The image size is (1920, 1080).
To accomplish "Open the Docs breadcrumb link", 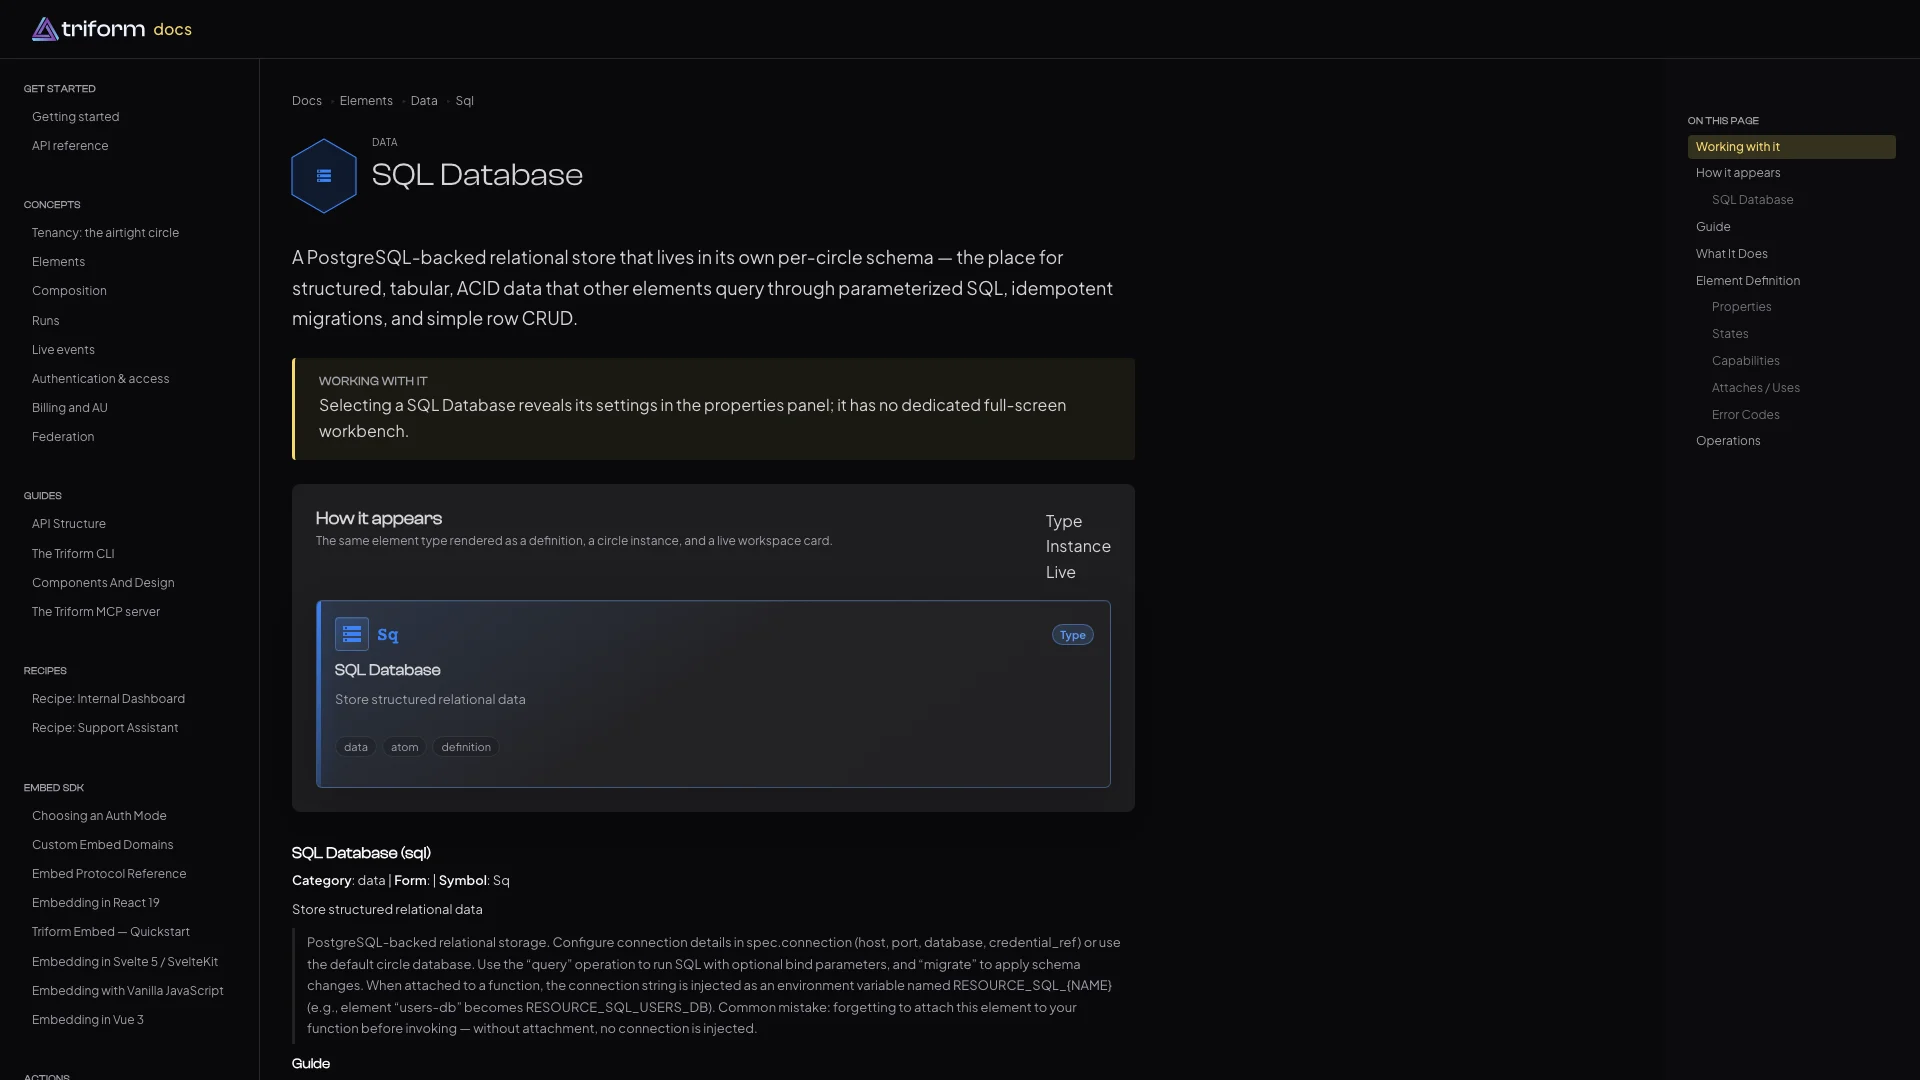I will pyautogui.click(x=307, y=101).
